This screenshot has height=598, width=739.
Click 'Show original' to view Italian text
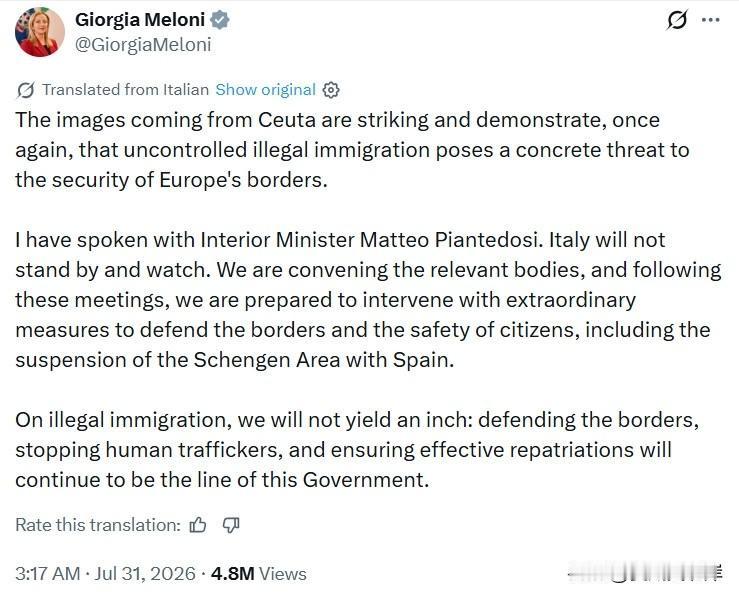[265, 90]
